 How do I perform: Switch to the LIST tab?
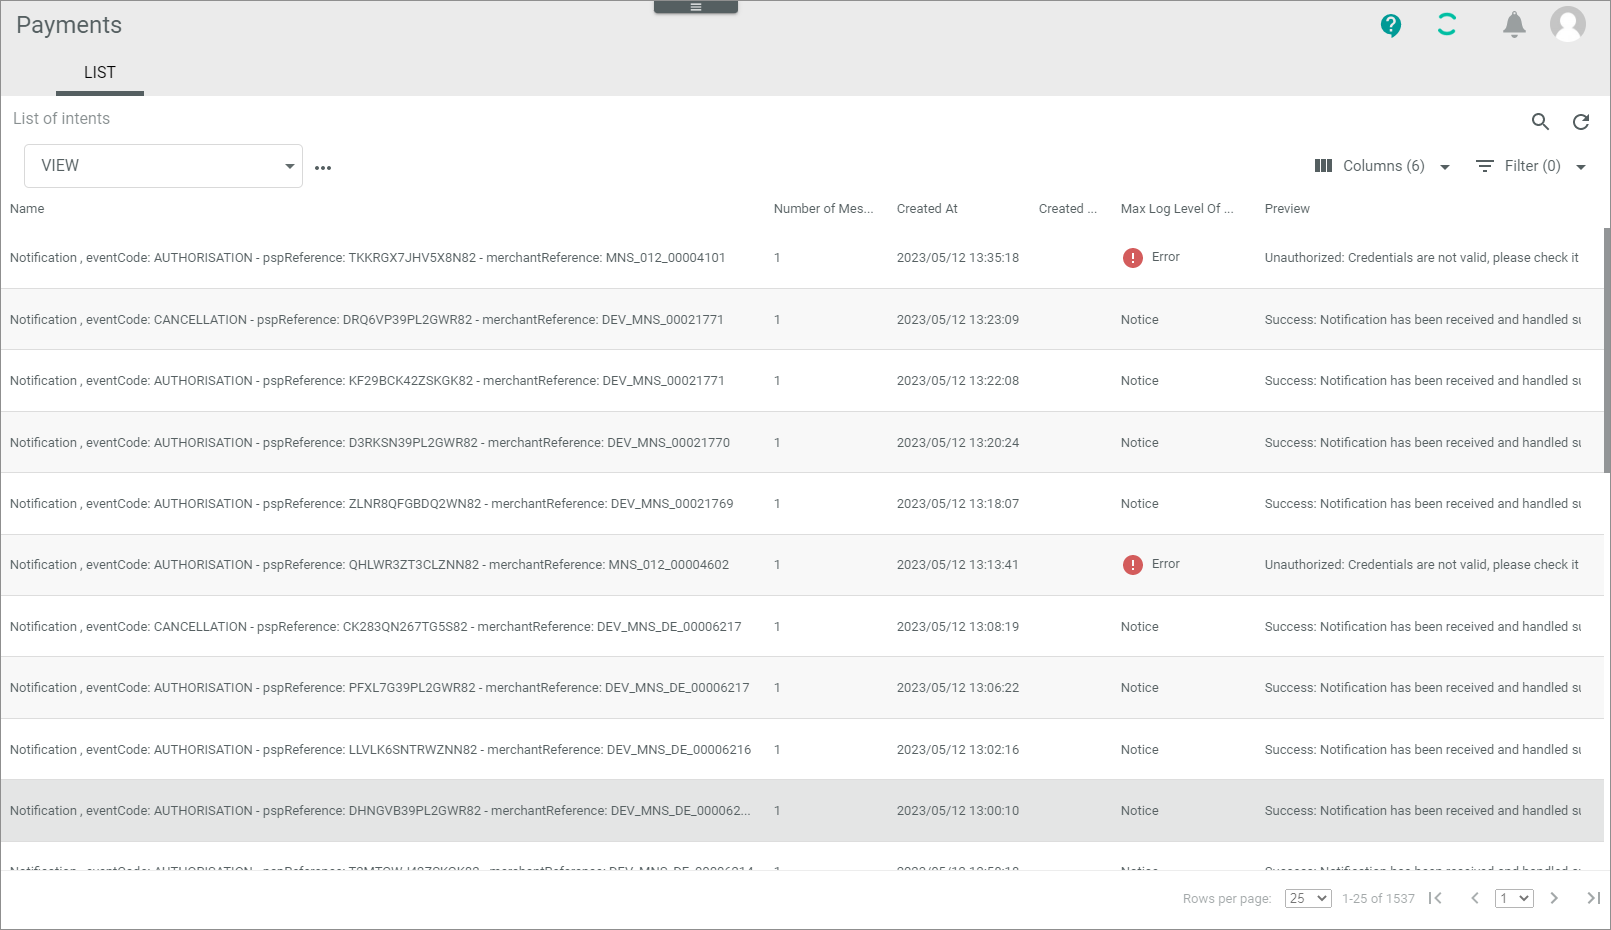(100, 73)
